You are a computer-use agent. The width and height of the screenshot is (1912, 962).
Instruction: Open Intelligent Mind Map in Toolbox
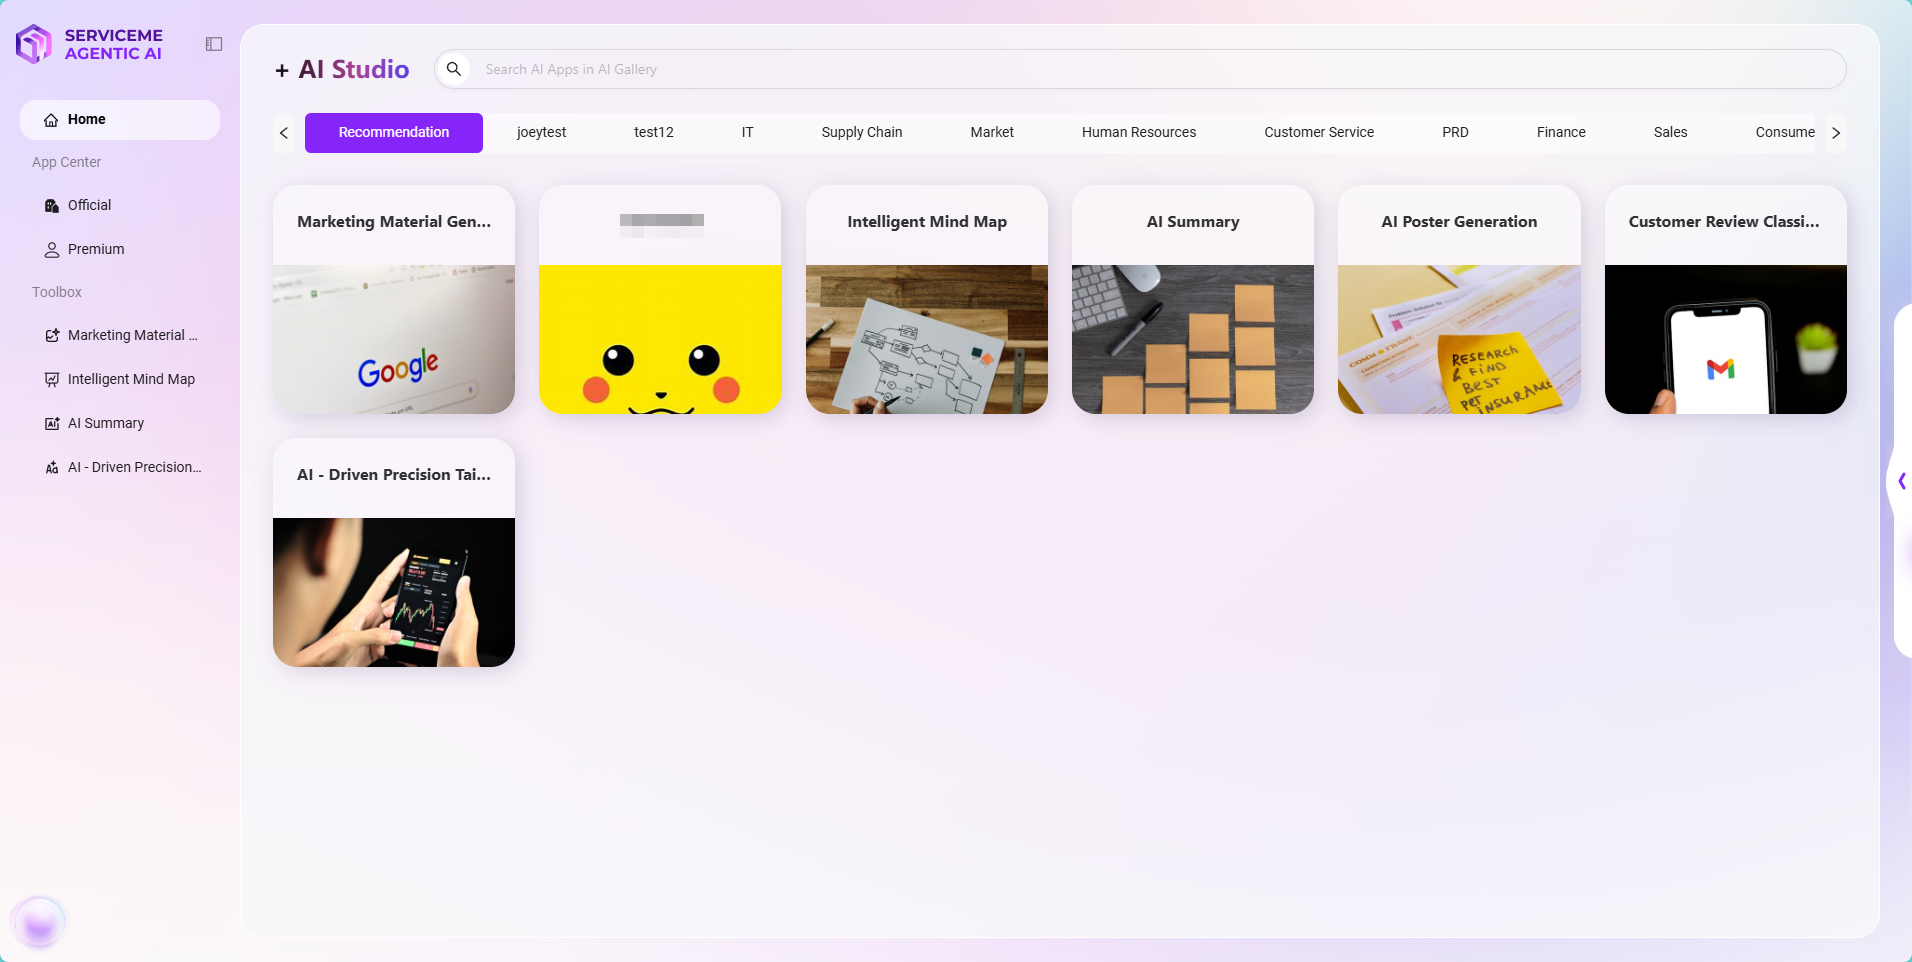pos(120,380)
